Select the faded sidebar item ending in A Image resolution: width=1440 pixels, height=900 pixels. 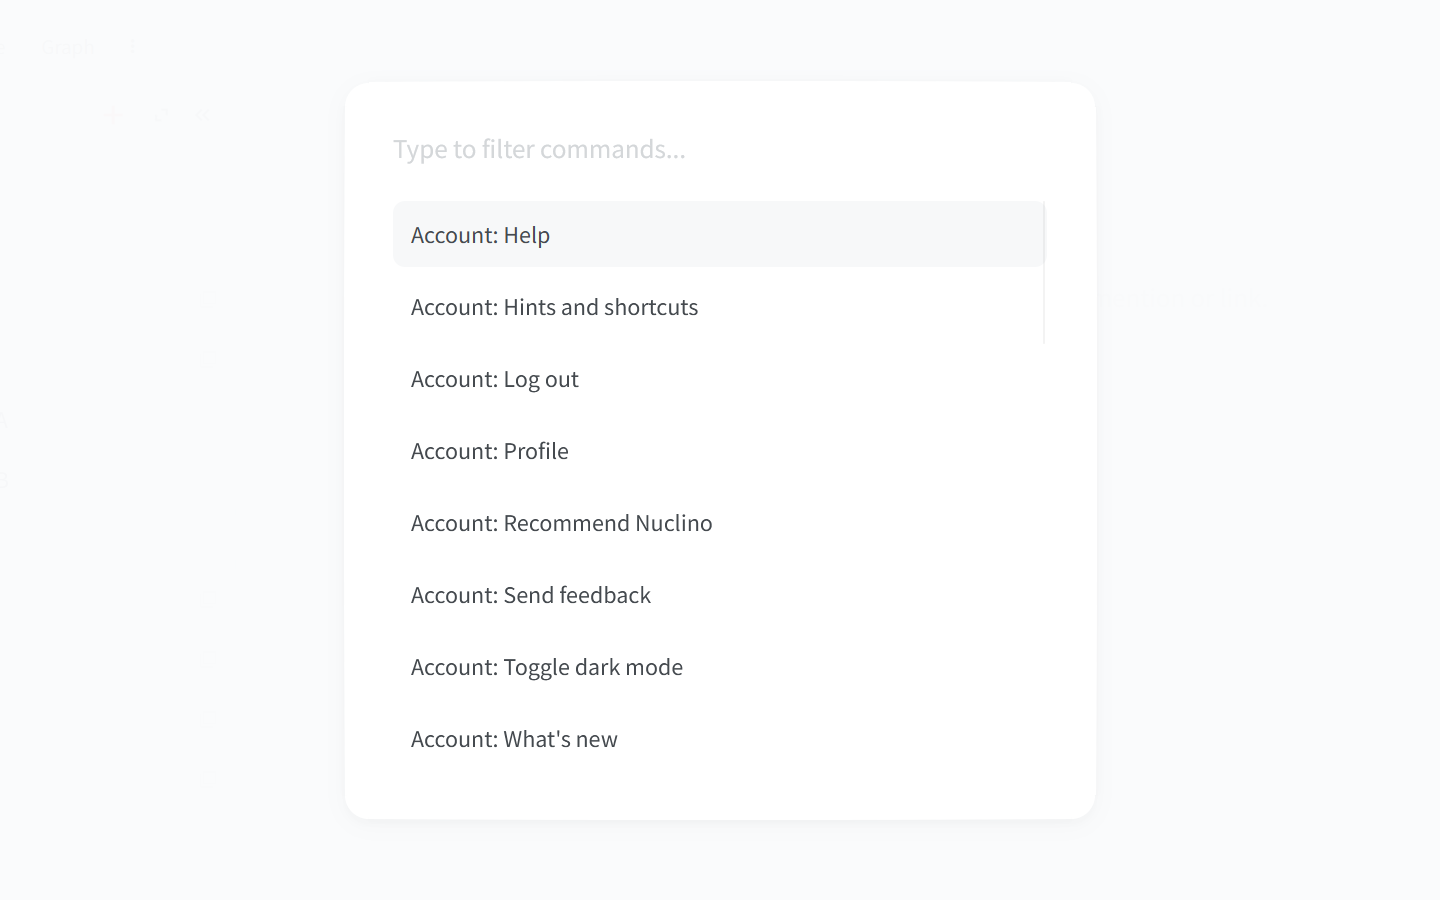click(3, 420)
